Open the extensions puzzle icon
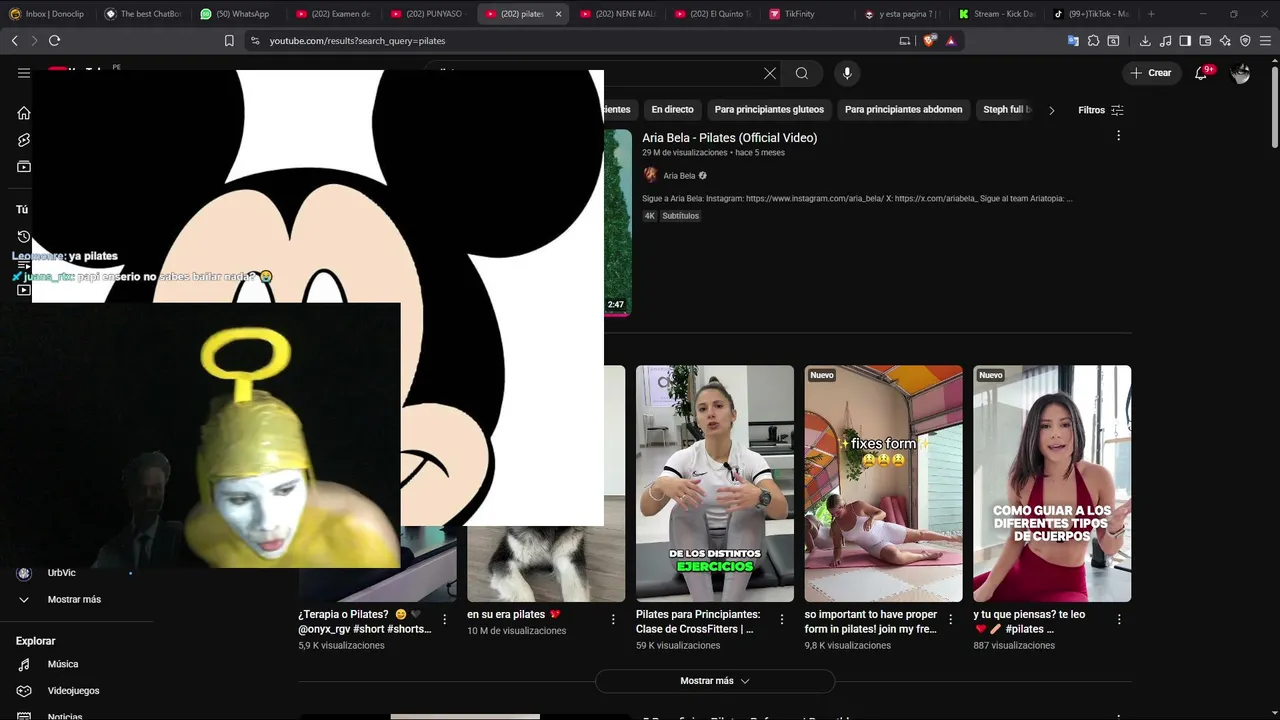The width and height of the screenshot is (1280, 720). tap(1093, 41)
